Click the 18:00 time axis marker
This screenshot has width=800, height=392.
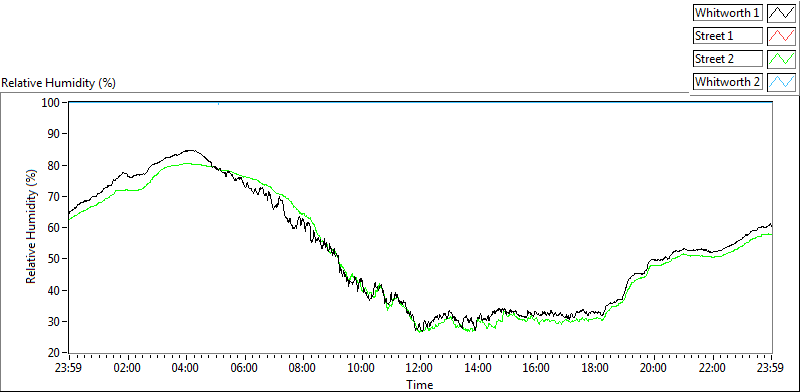tap(595, 368)
